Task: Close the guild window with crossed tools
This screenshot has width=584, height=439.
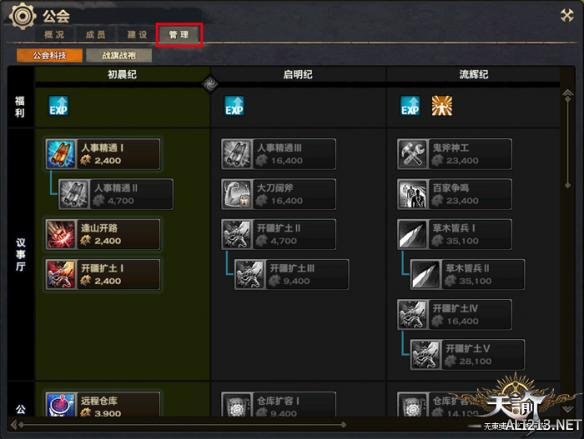Action: pos(567,16)
